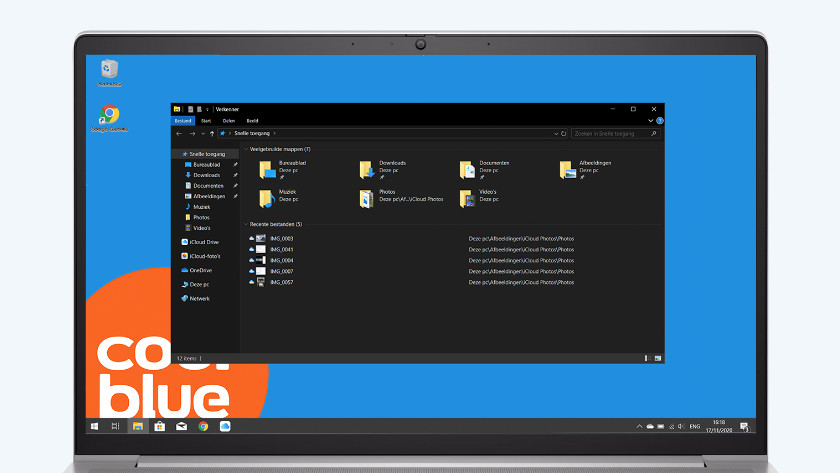The height and width of the screenshot is (473, 840).
Task: Open the Photos iCloud folder tile
Action: pyautogui.click(x=401, y=198)
